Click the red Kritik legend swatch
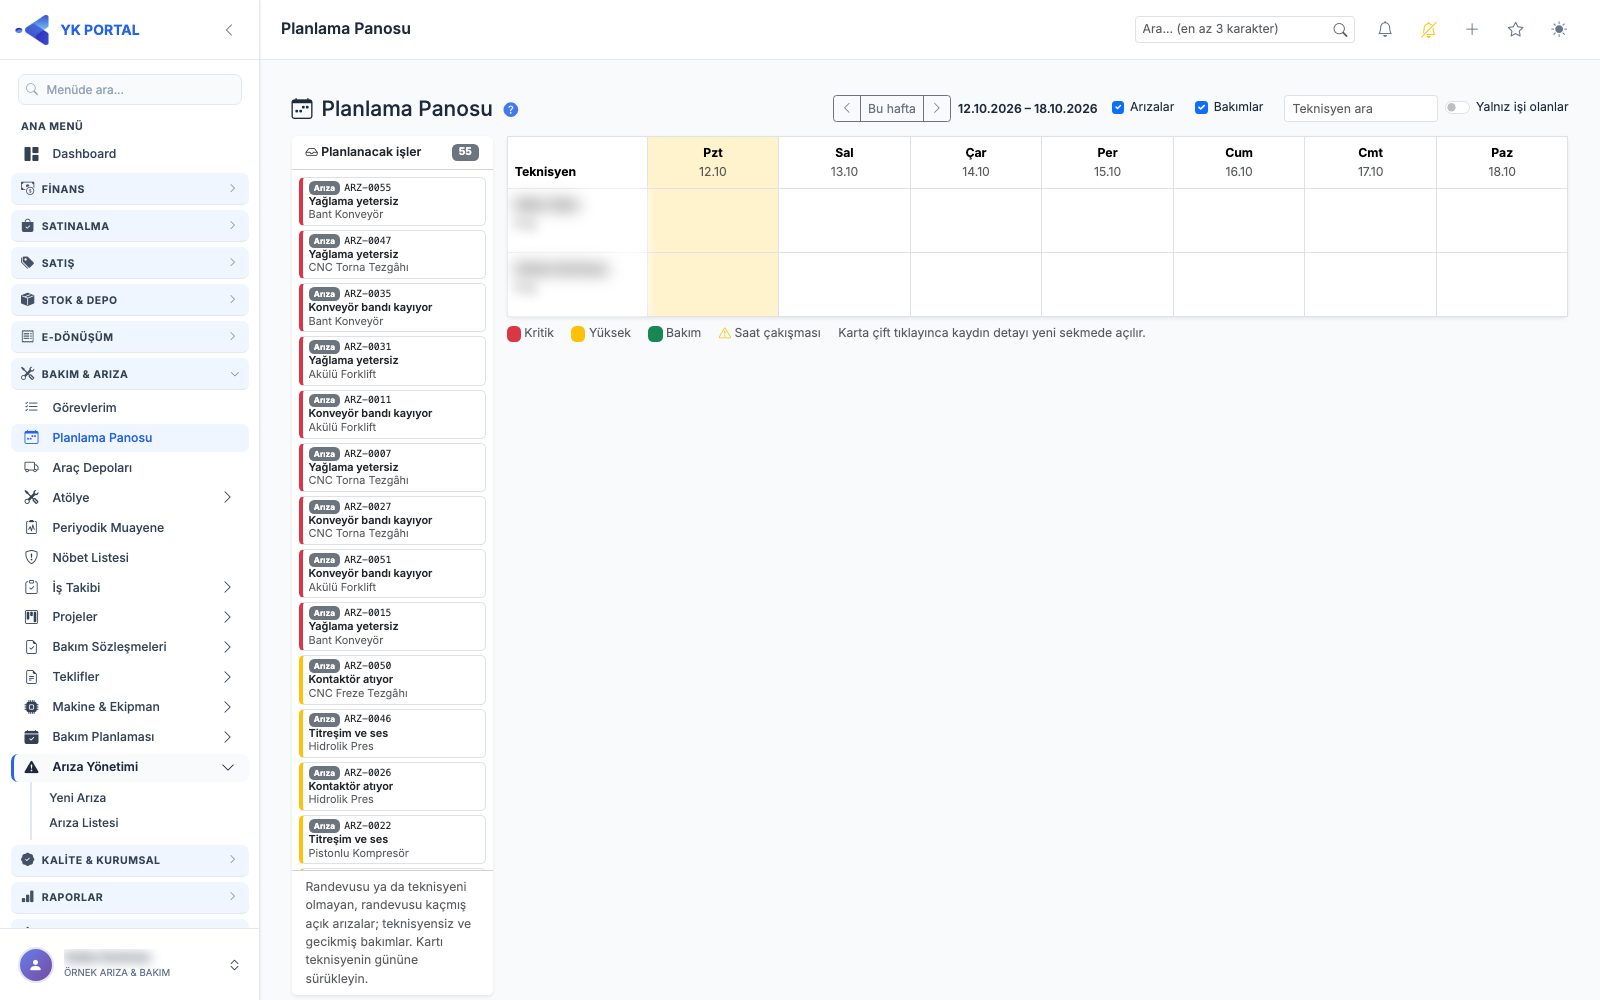Viewport: 1600px width, 1000px height. 514,334
